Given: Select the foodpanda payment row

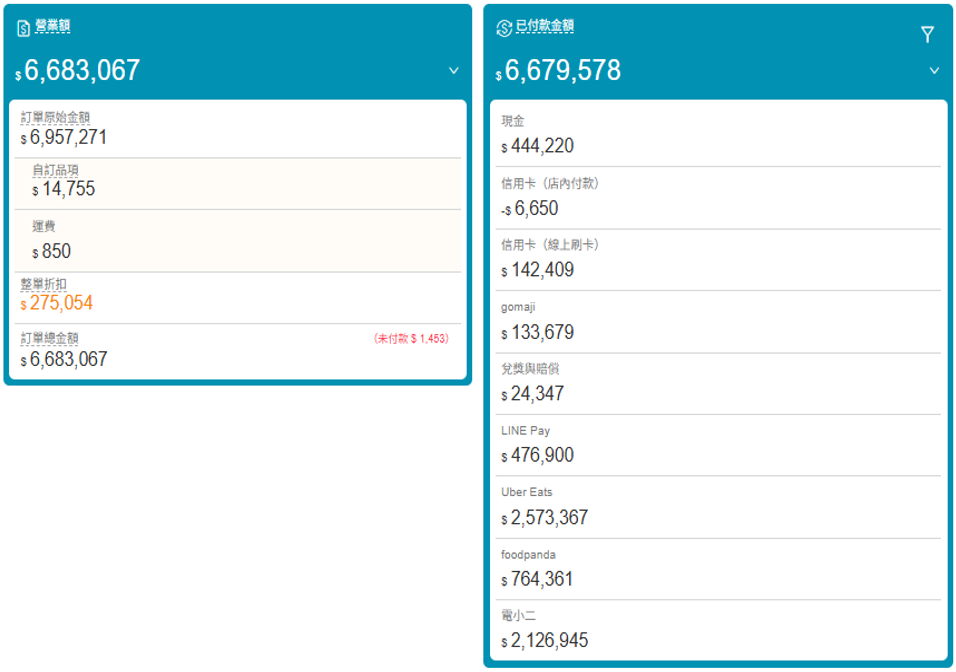Looking at the screenshot, I should coord(716,569).
